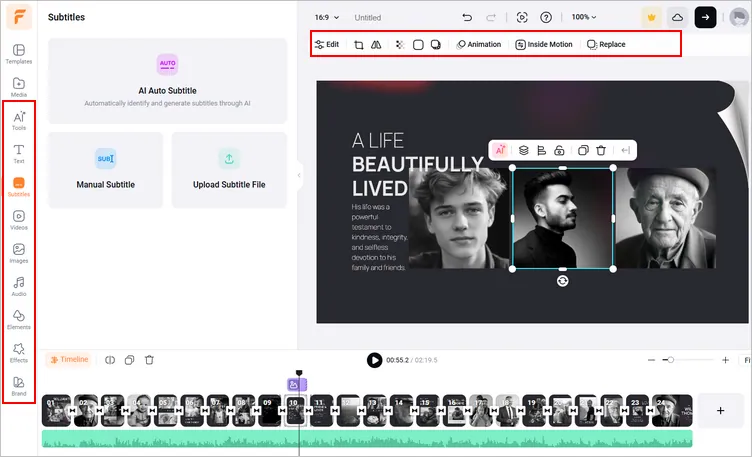Viewport: 752px width, 457px height.
Task: Click the black export arrow button
Action: [x=705, y=17]
